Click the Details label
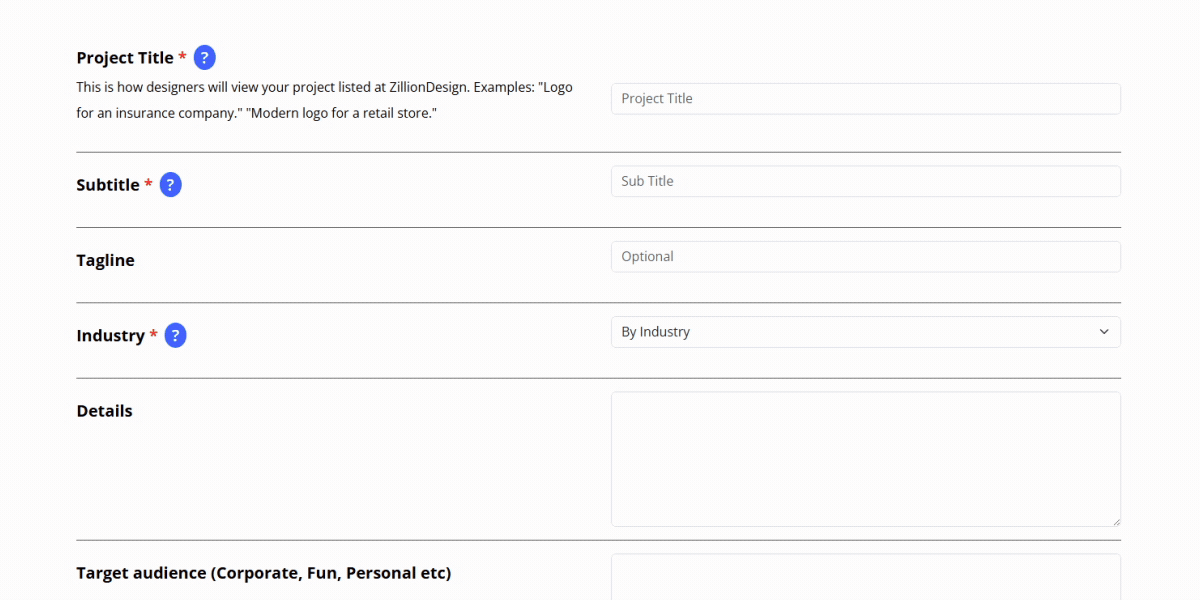The height and width of the screenshot is (600, 1200). pos(104,411)
